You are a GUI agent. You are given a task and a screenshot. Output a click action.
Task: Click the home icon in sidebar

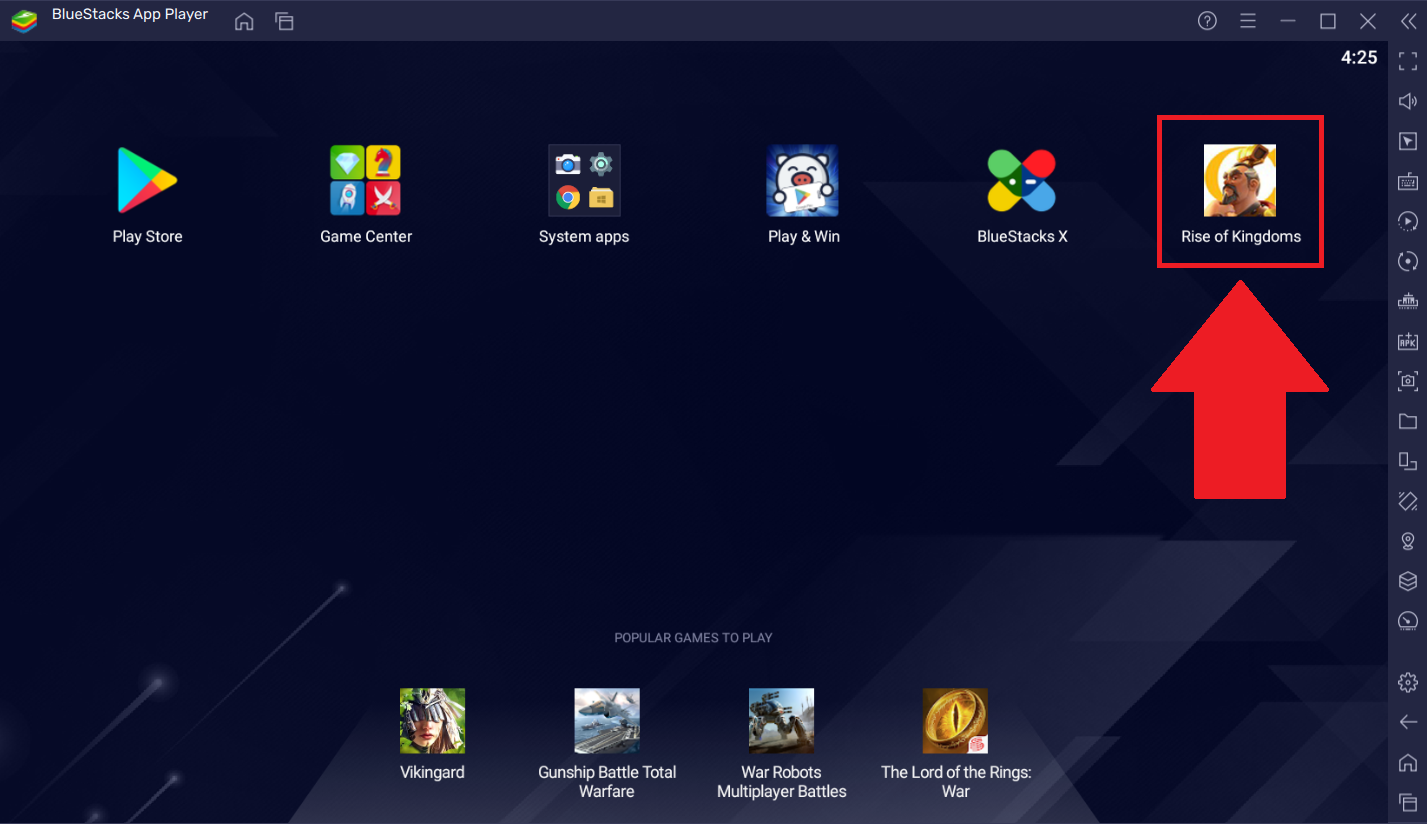click(1408, 762)
